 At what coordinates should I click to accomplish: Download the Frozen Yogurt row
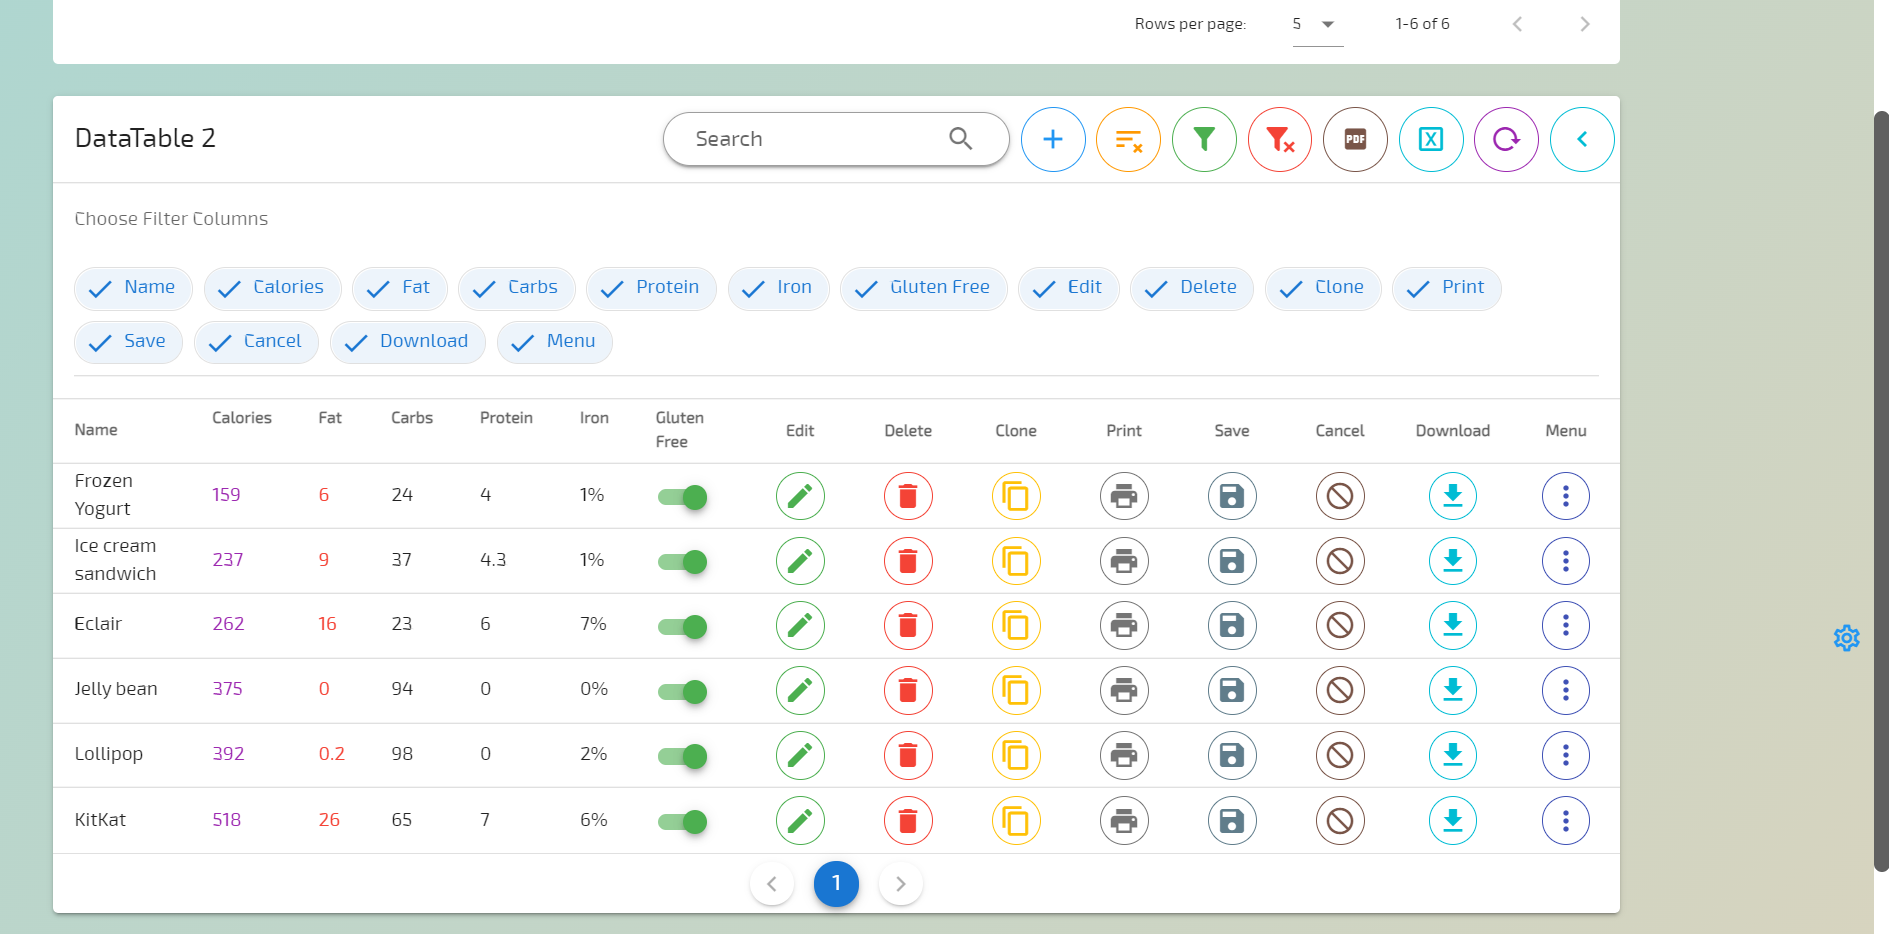coord(1453,496)
